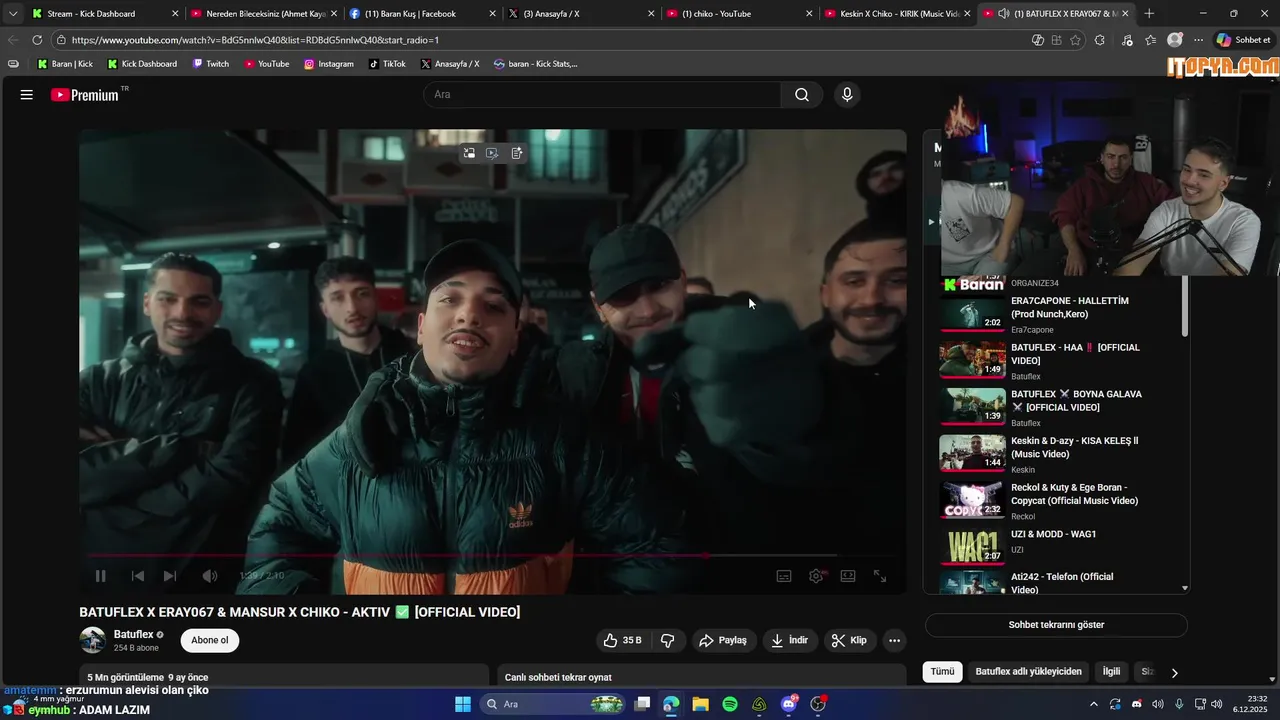
Task: Switch to Stream - Kick Dashboard tab
Action: [x=104, y=14]
